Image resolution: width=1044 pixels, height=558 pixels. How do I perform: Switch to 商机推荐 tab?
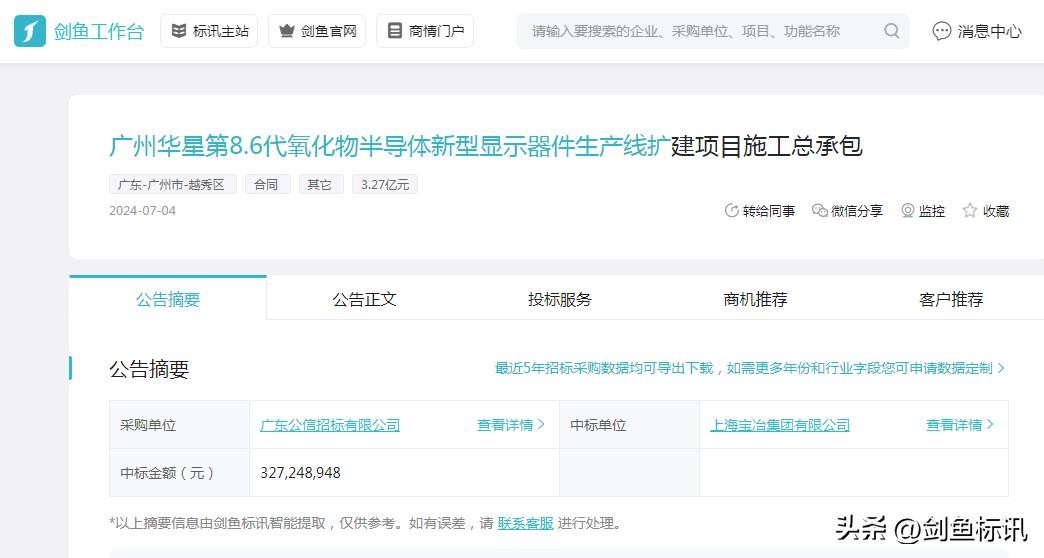(x=755, y=299)
